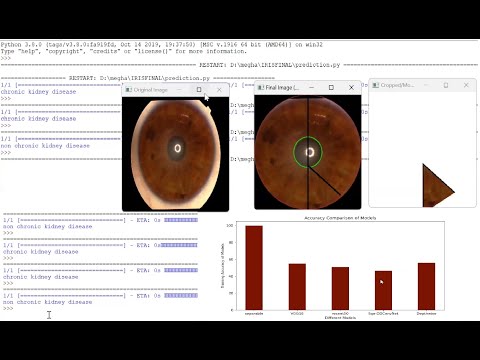Select the tallest 'separable' bar in chart
This screenshot has height=360, width=480.
click(254, 268)
